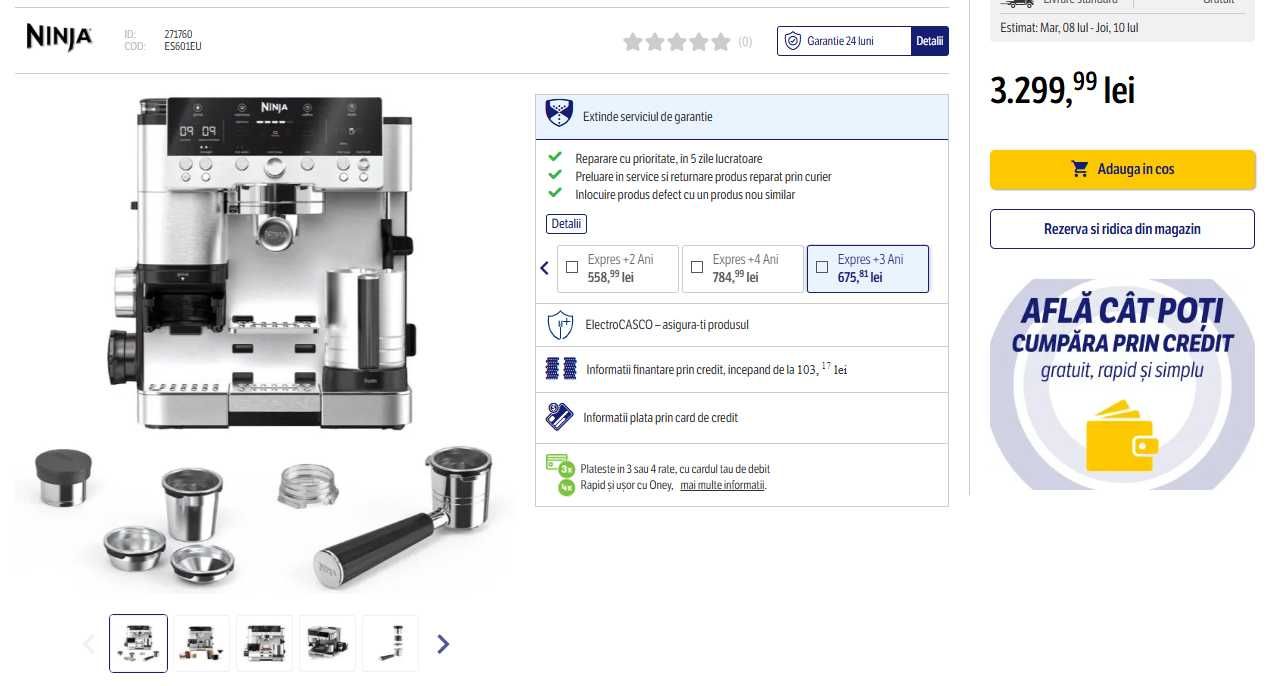Click the review count (0)
The image size is (1270, 686).
[x=745, y=42]
